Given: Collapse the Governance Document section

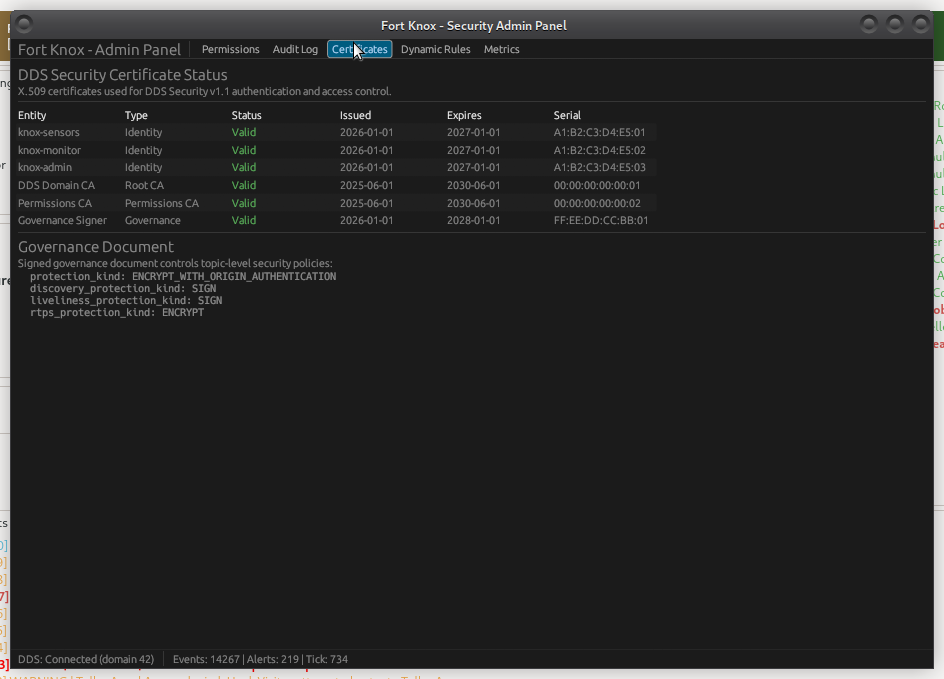Looking at the screenshot, I should tap(95, 246).
